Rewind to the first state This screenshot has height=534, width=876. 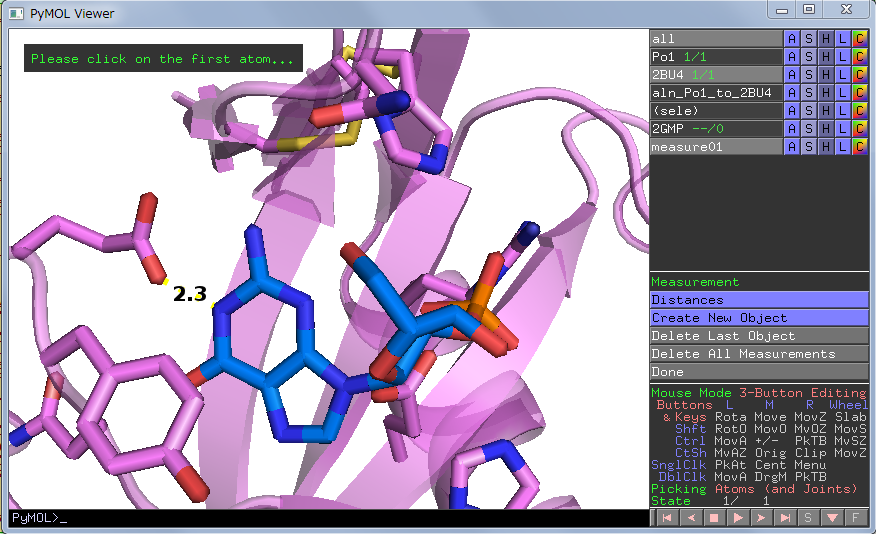[666, 517]
